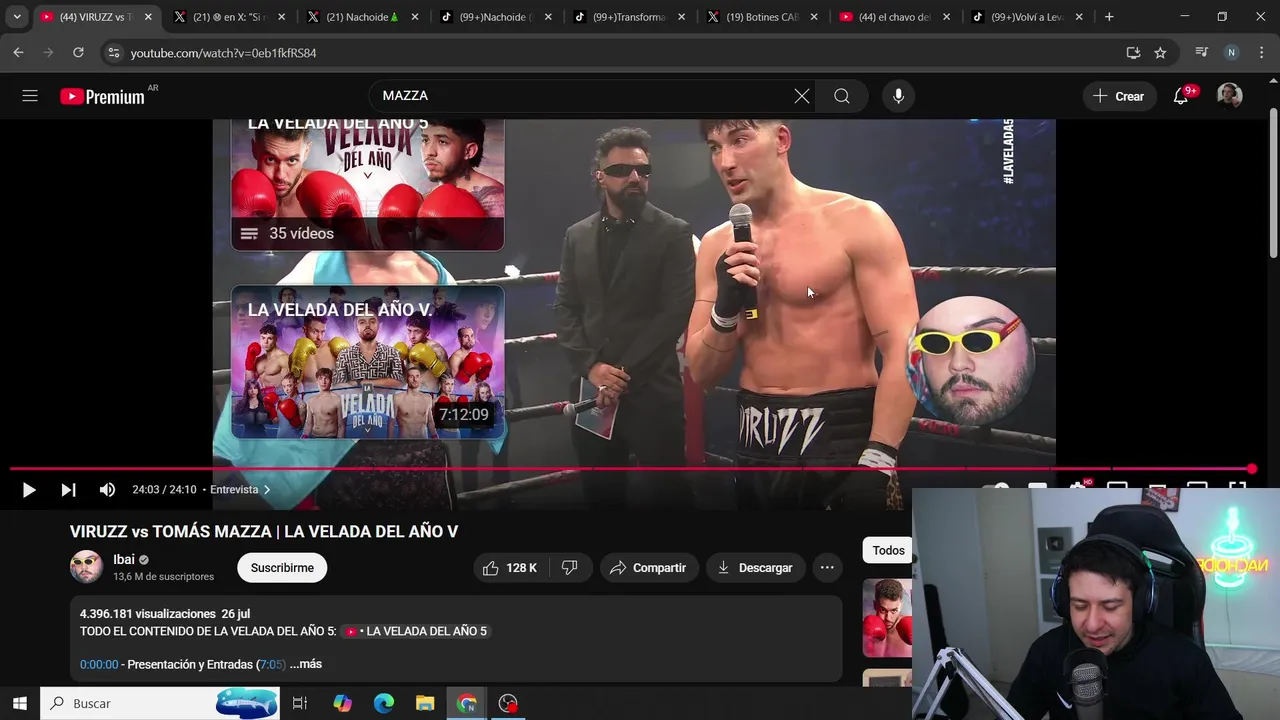The width and height of the screenshot is (1280, 720).
Task: Install the app via address bar icon
Action: pos(1133,53)
